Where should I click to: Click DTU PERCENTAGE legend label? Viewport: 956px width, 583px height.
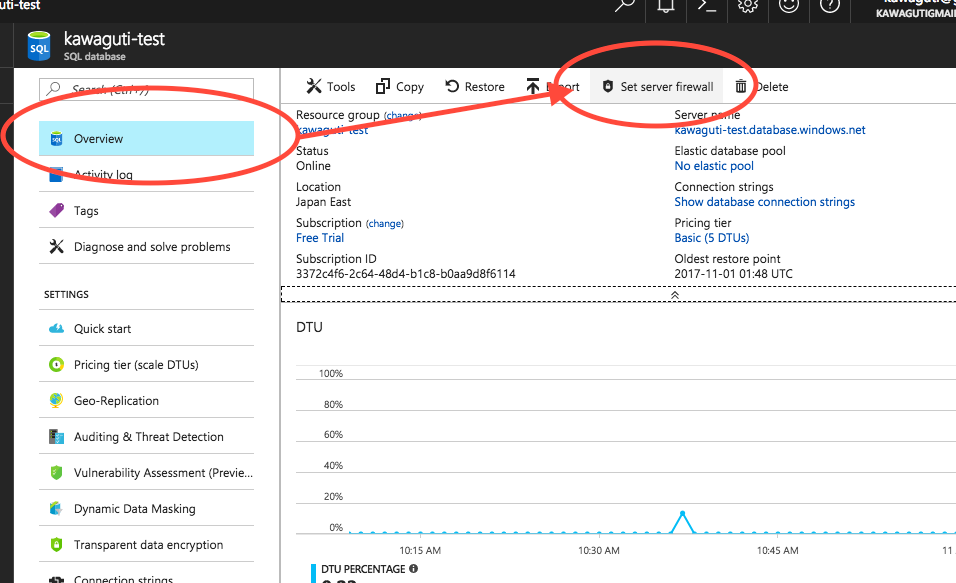363,568
